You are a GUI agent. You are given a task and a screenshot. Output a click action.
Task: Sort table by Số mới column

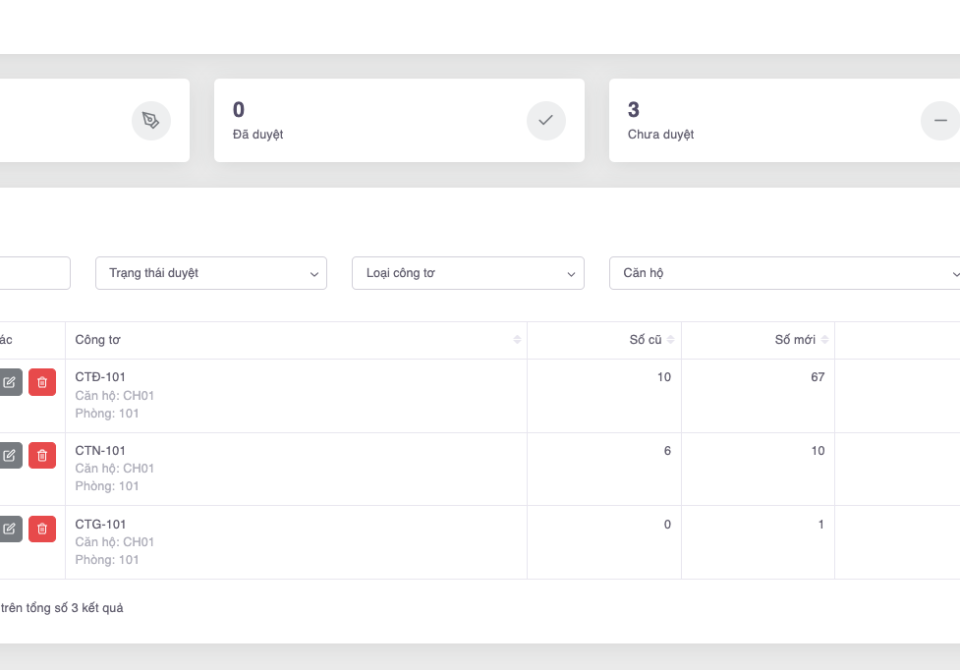click(825, 340)
